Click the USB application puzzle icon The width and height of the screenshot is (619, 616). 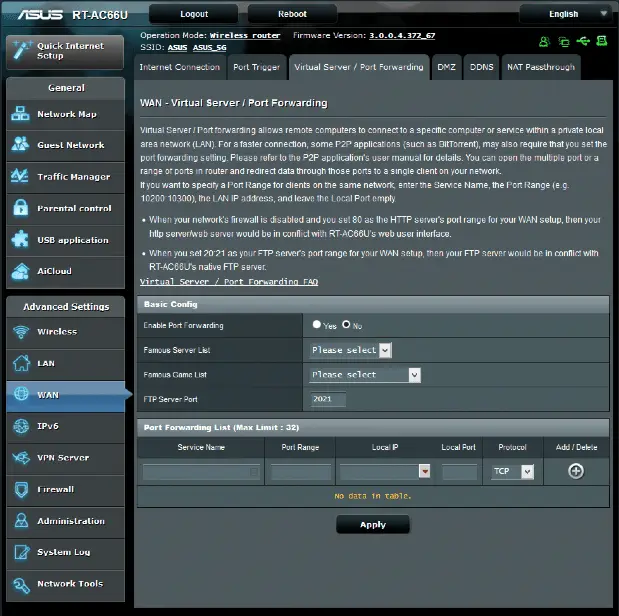coord(20,239)
